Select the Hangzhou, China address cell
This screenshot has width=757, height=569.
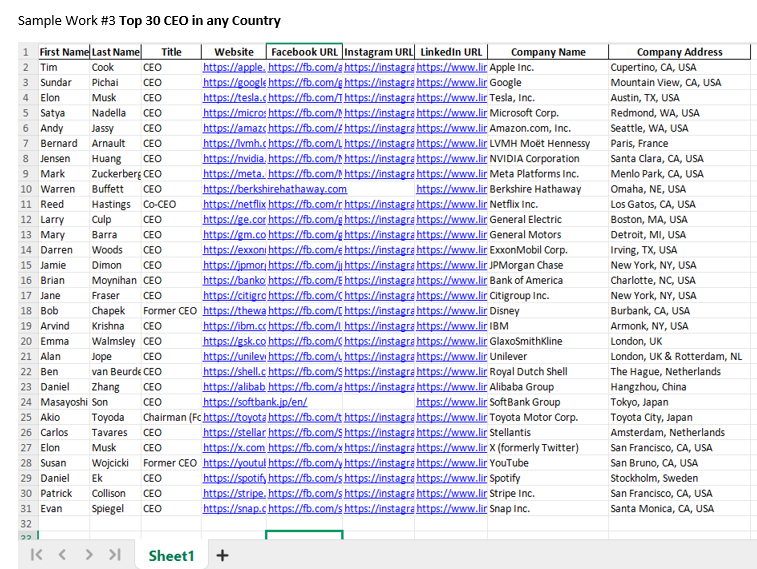click(679, 387)
